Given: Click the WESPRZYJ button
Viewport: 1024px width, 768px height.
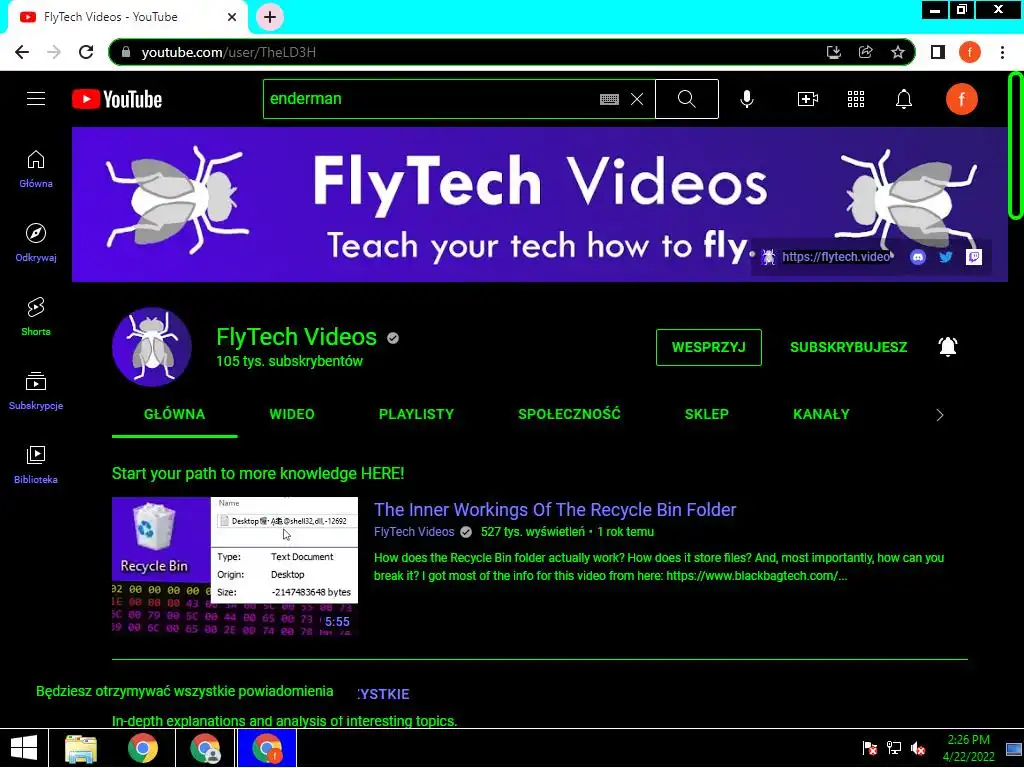Looking at the screenshot, I should click(709, 347).
